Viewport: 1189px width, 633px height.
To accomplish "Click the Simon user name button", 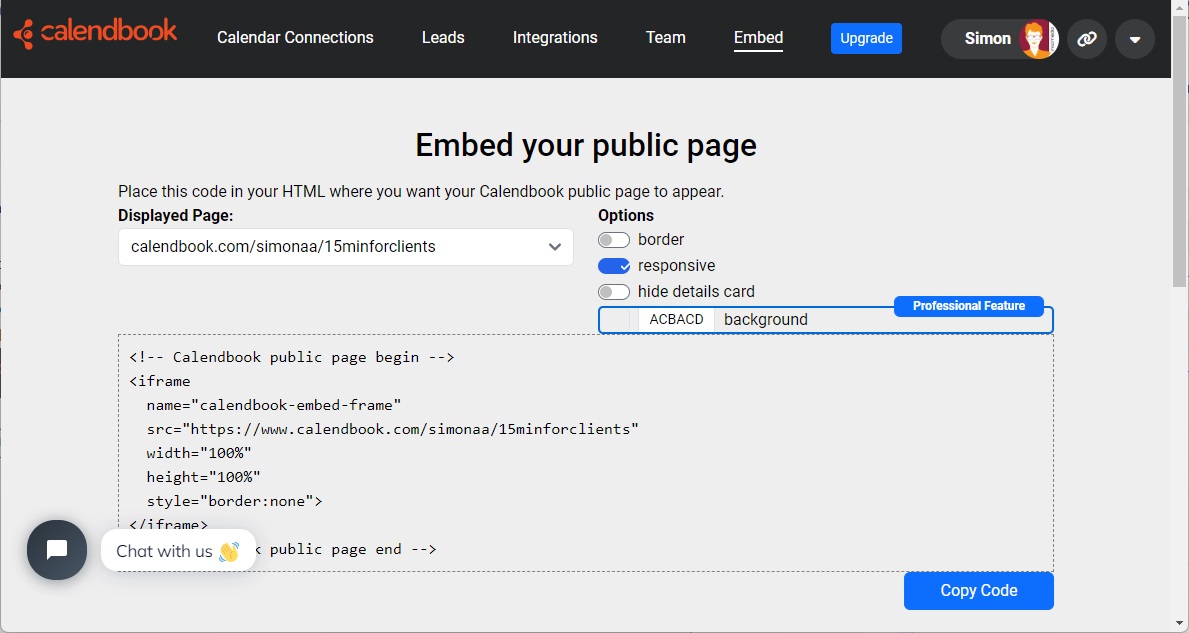I will tap(987, 39).
